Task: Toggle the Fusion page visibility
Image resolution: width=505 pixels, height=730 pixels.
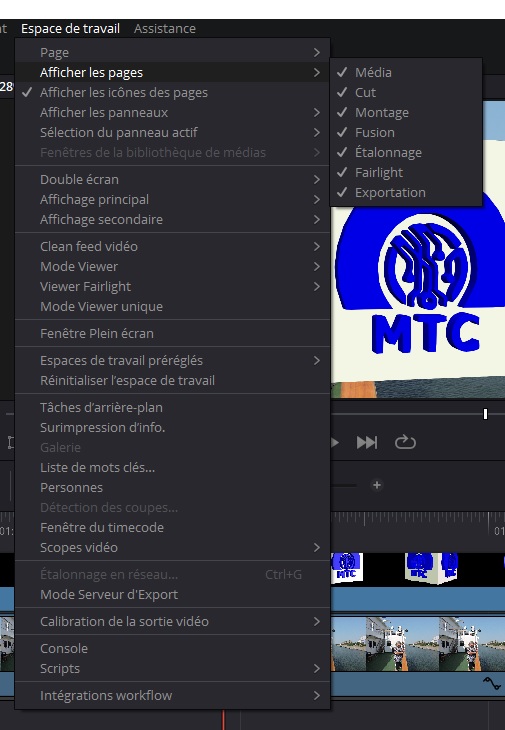Action: [x=406, y=133]
